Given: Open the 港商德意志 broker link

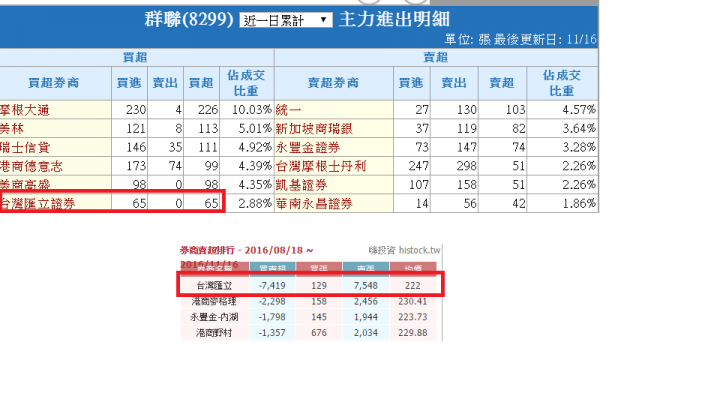Looking at the screenshot, I should tap(31, 166).
